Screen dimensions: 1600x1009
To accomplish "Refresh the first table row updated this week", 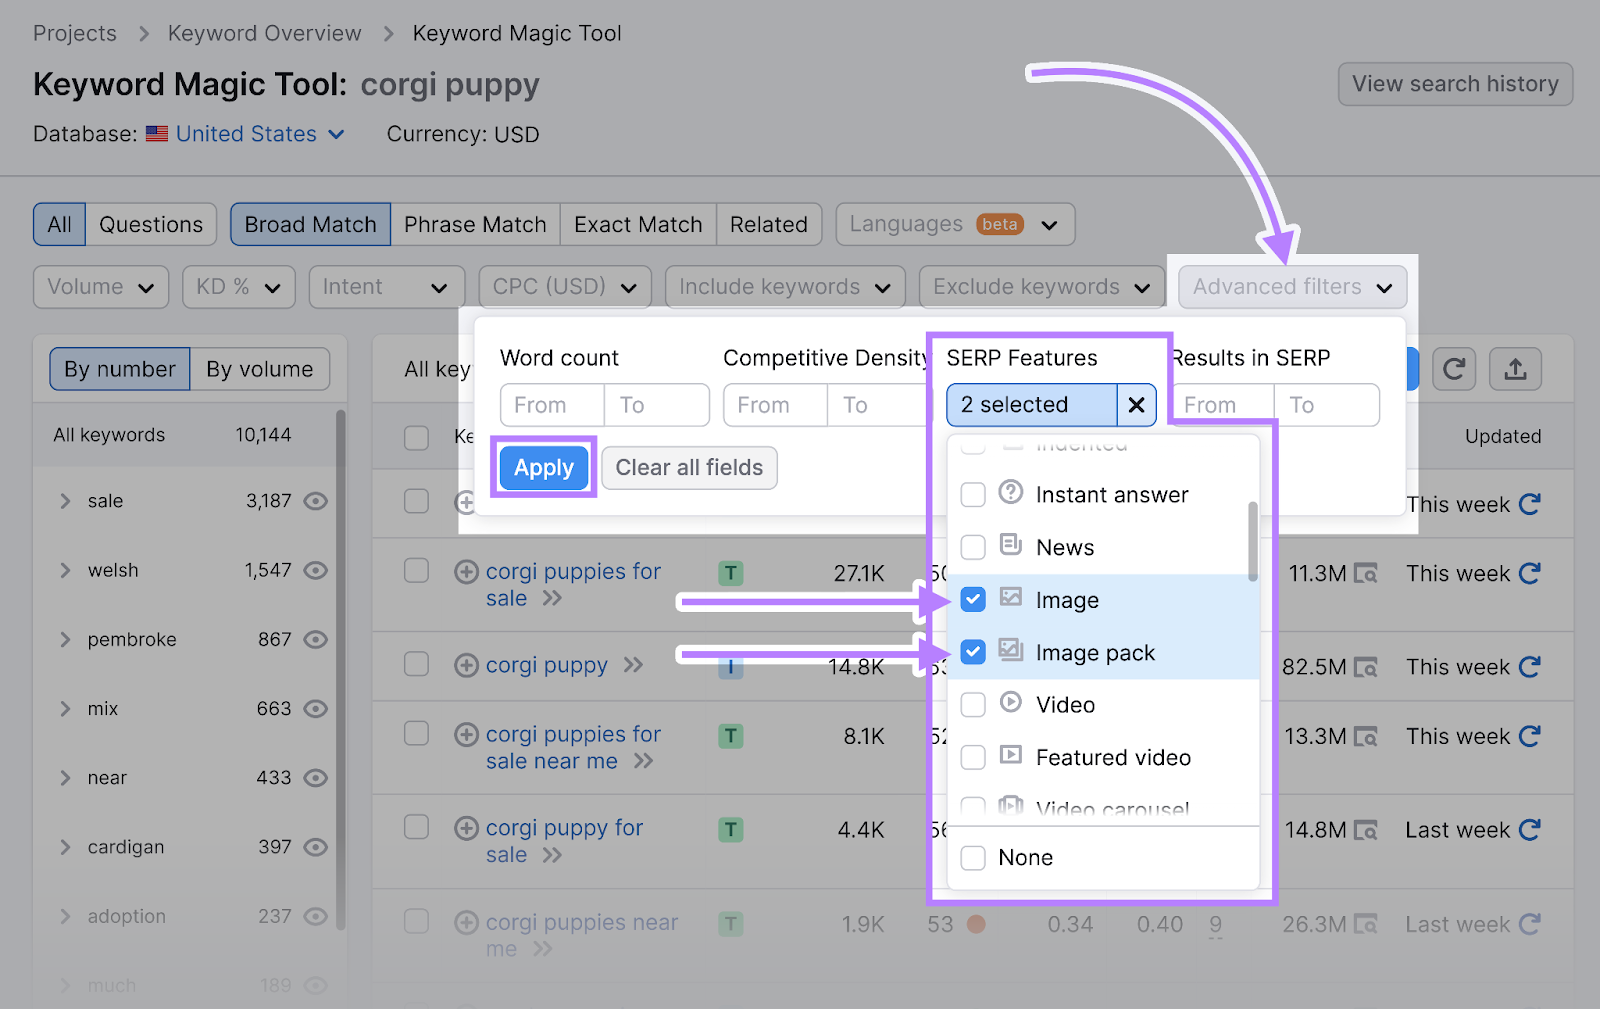I will click(1529, 504).
